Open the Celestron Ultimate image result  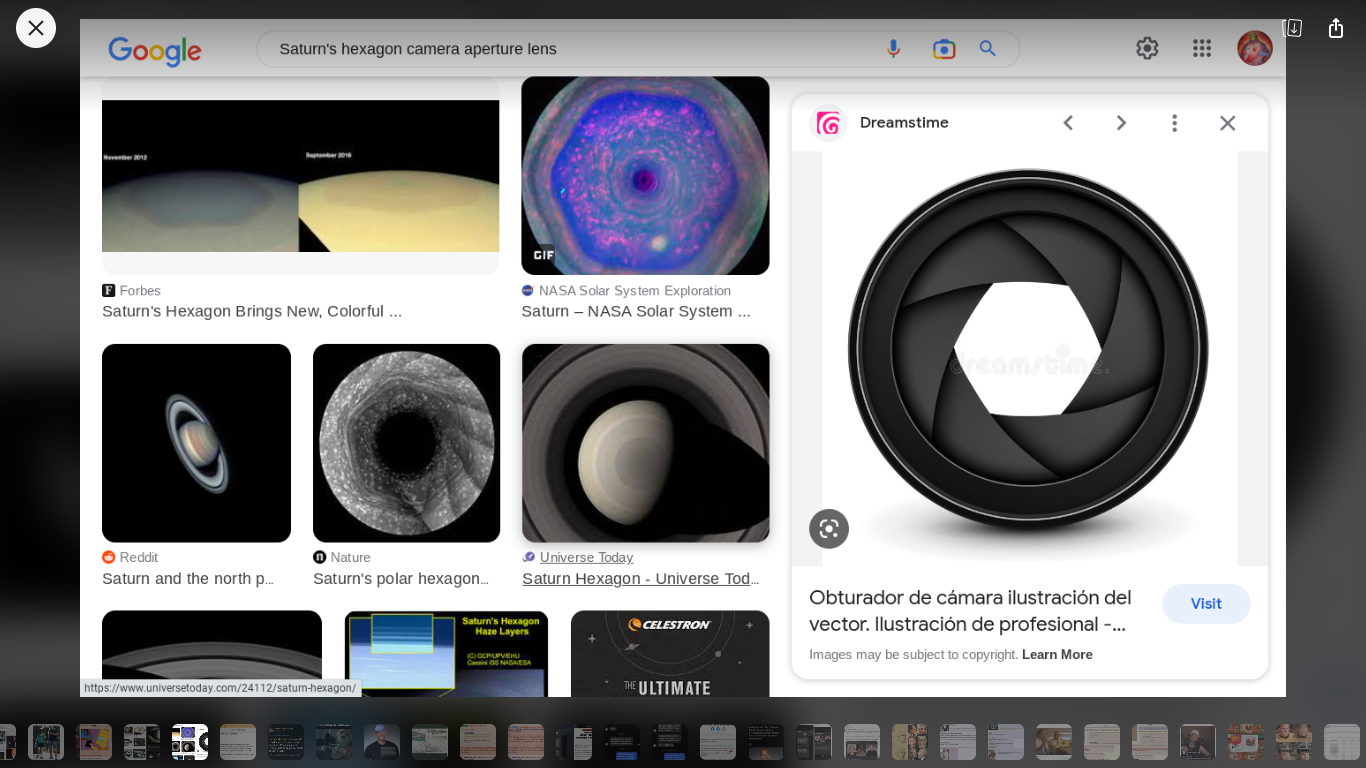pyautogui.click(x=670, y=654)
